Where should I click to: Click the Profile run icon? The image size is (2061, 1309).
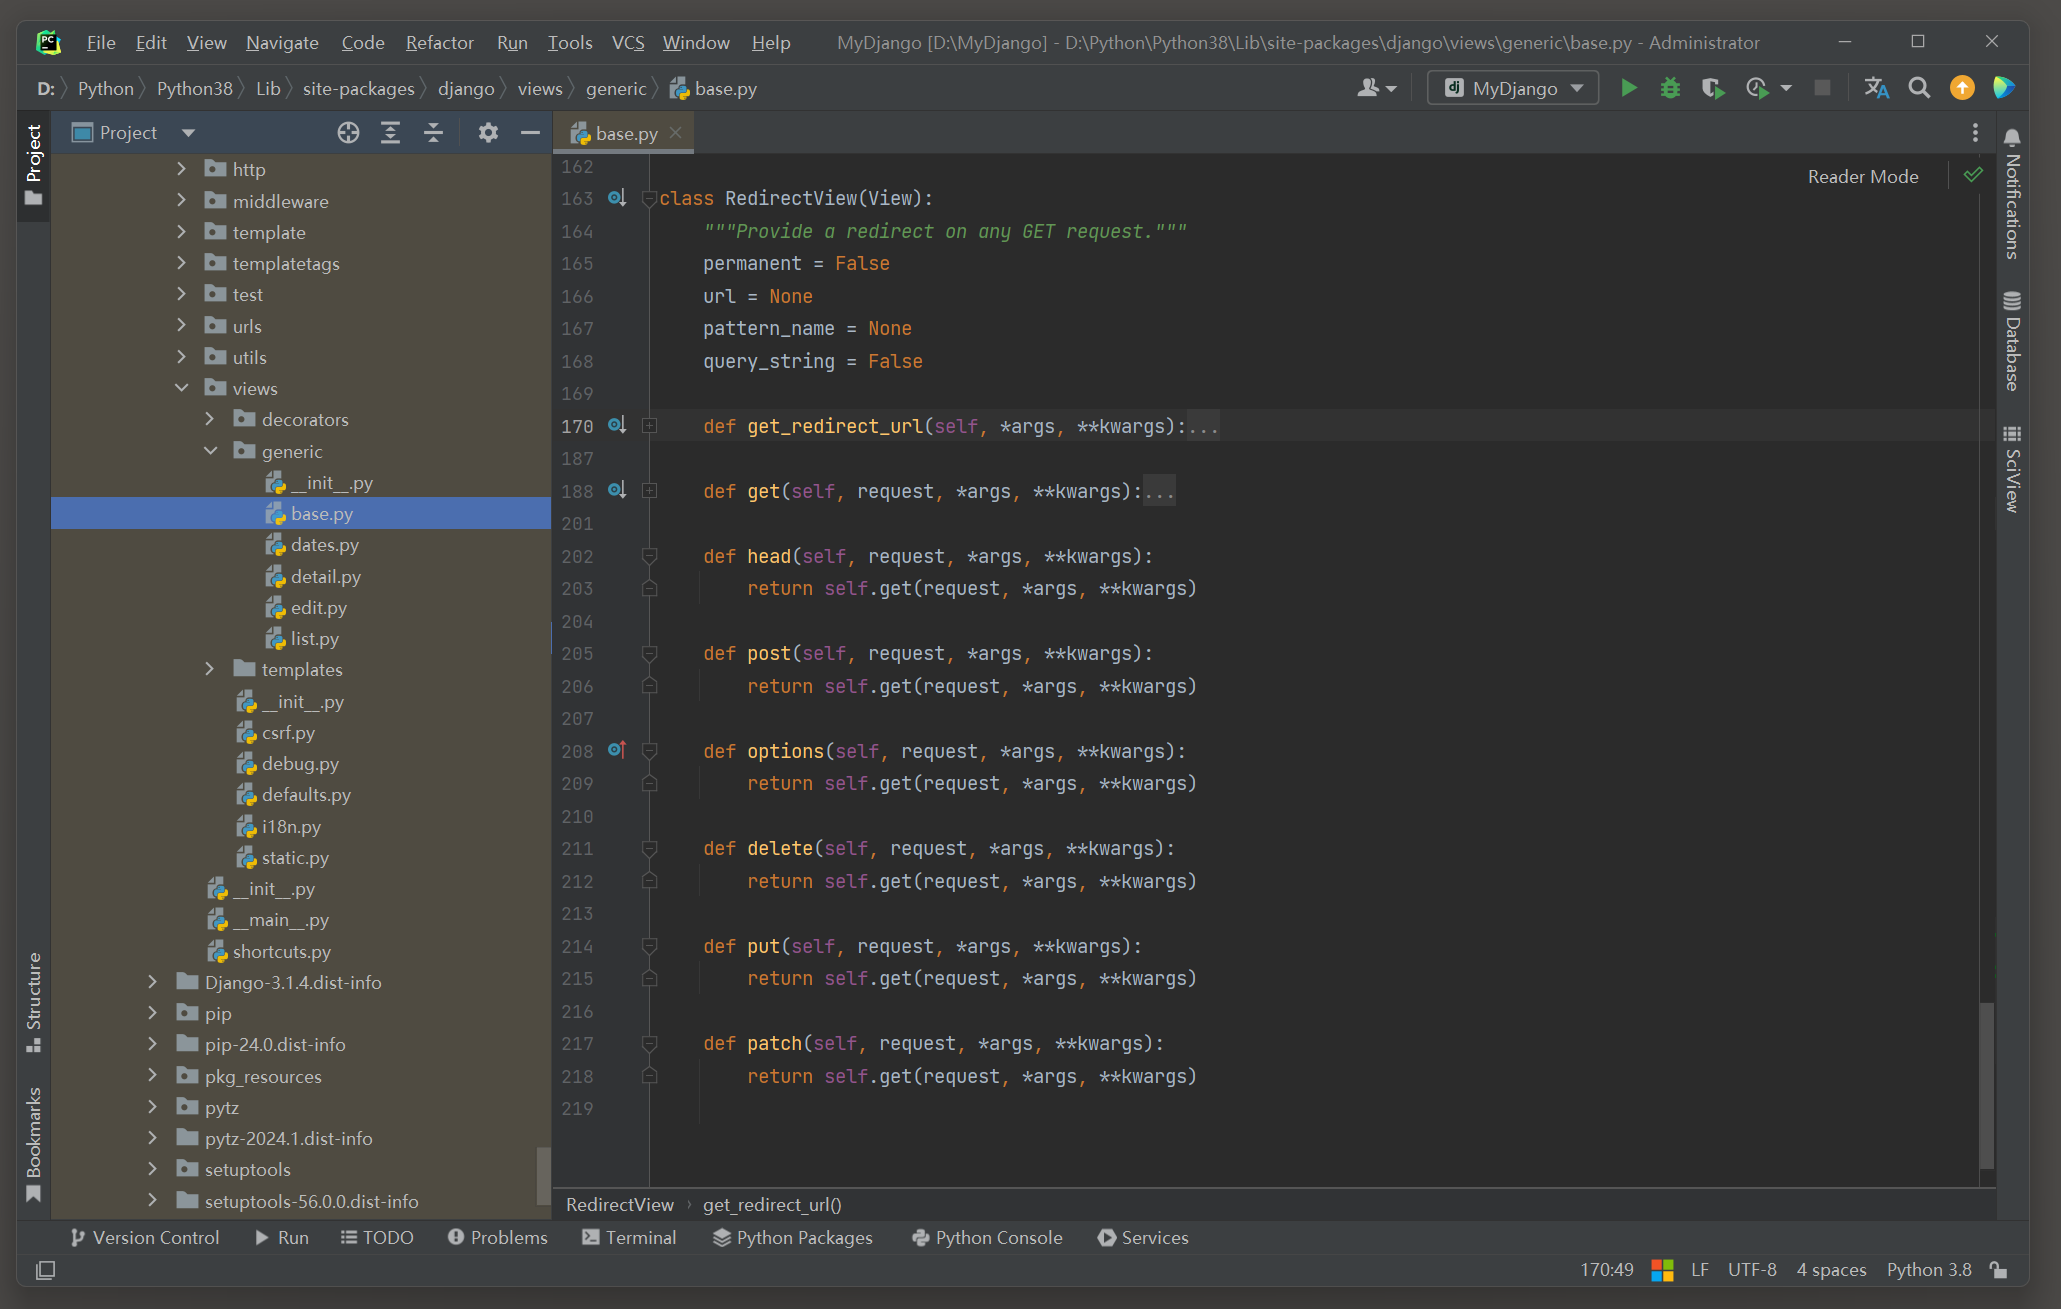(x=1757, y=88)
